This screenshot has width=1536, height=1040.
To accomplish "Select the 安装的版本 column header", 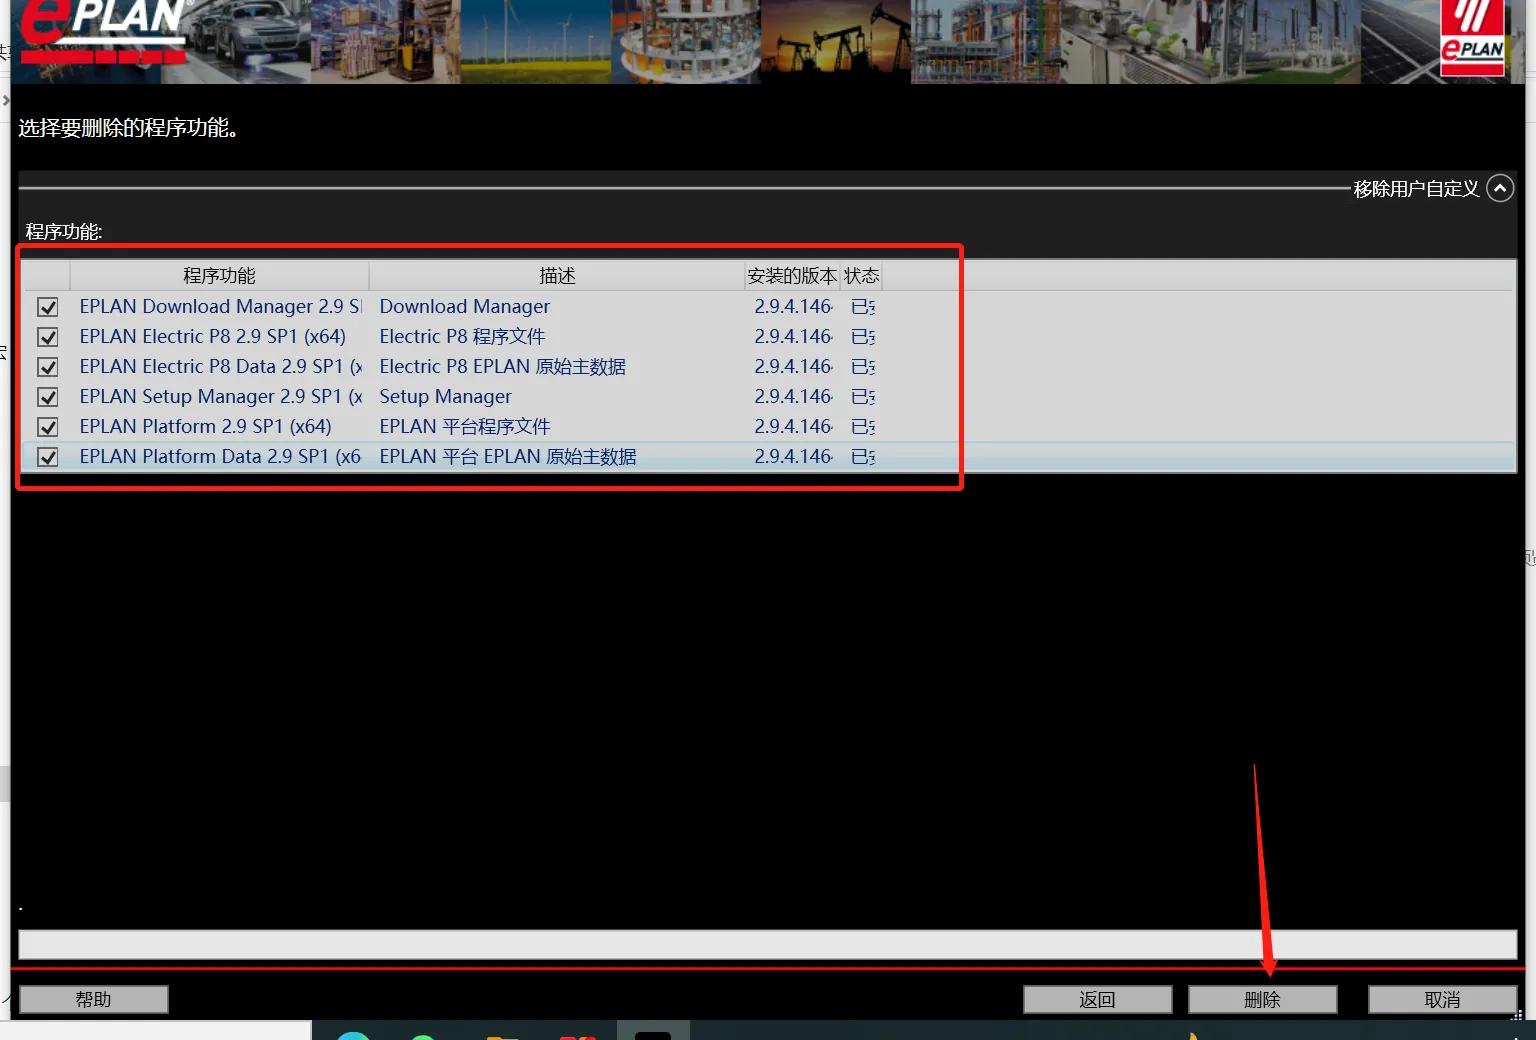I will click(x=792, y=276).
